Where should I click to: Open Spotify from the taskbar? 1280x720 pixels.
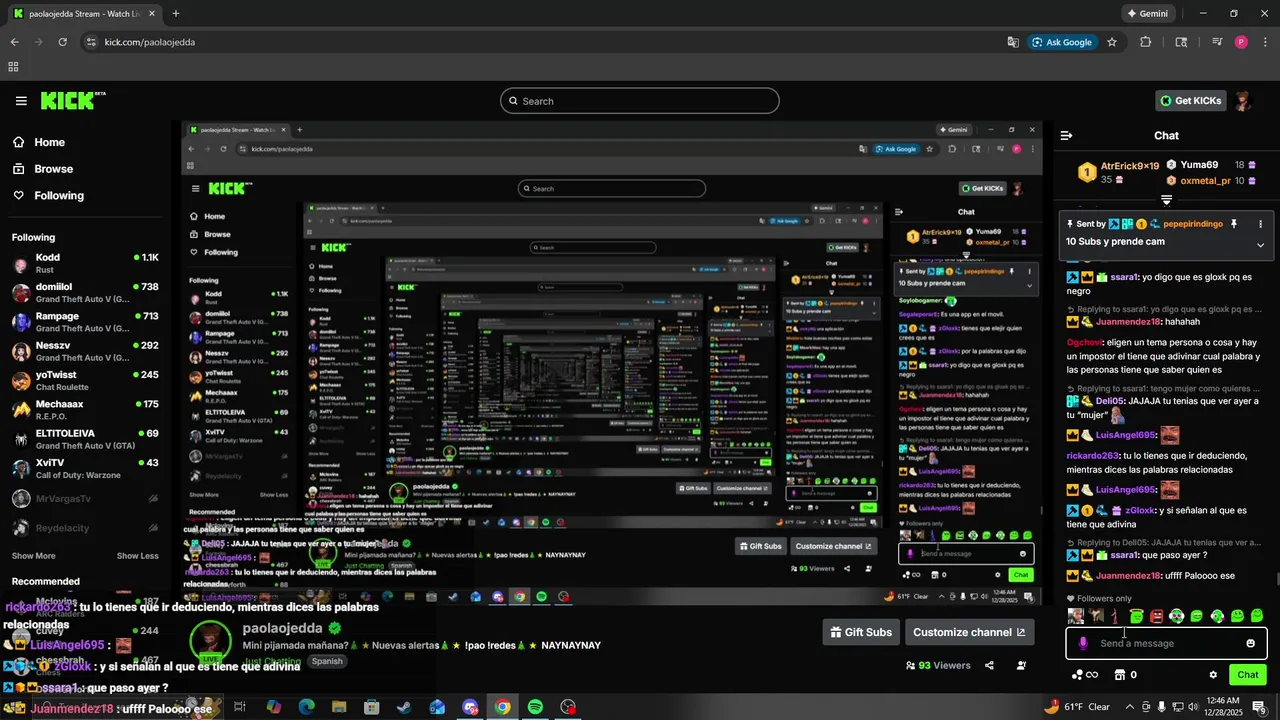[x=535, y=707]
